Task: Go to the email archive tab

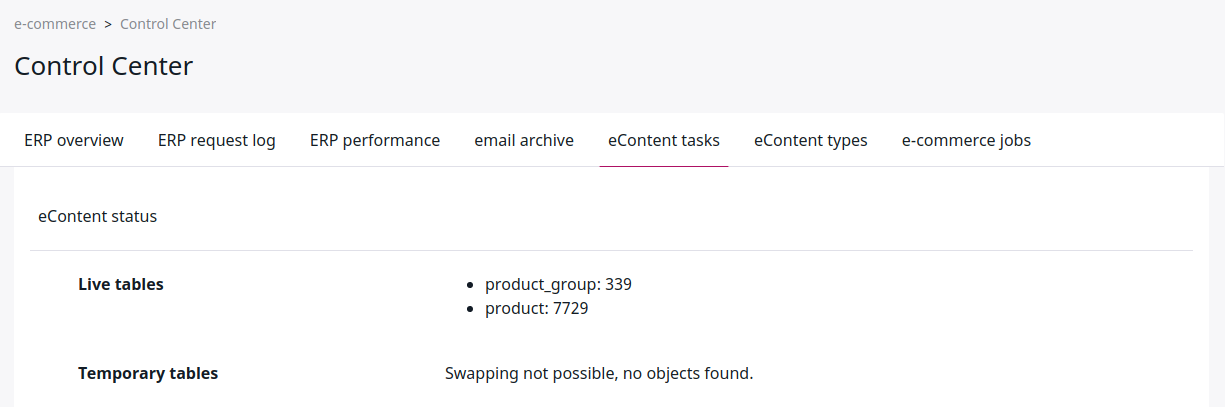Action: click(524, 140)
